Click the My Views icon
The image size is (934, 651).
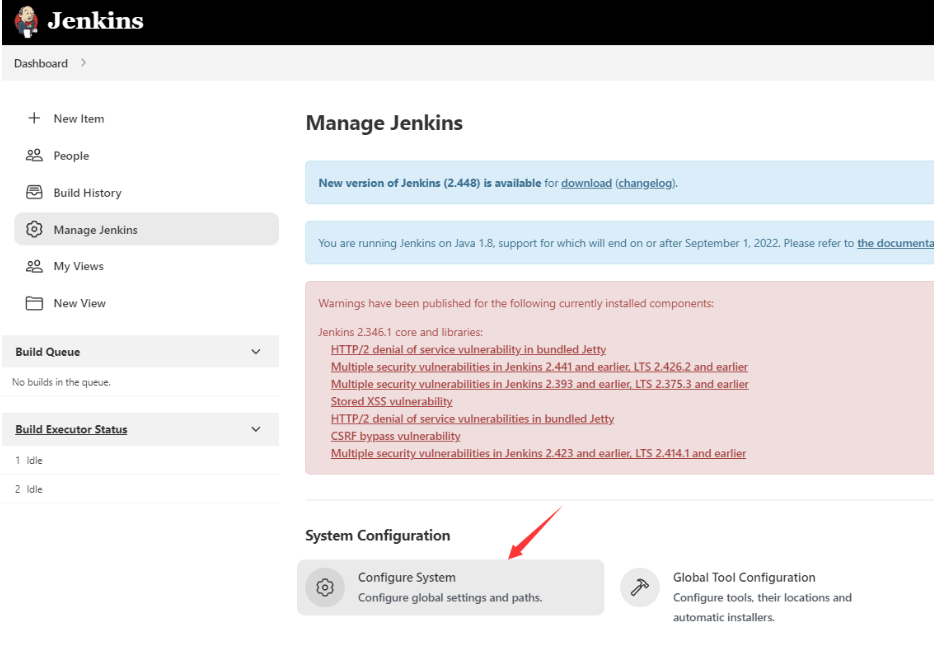(x=34, y=266)
